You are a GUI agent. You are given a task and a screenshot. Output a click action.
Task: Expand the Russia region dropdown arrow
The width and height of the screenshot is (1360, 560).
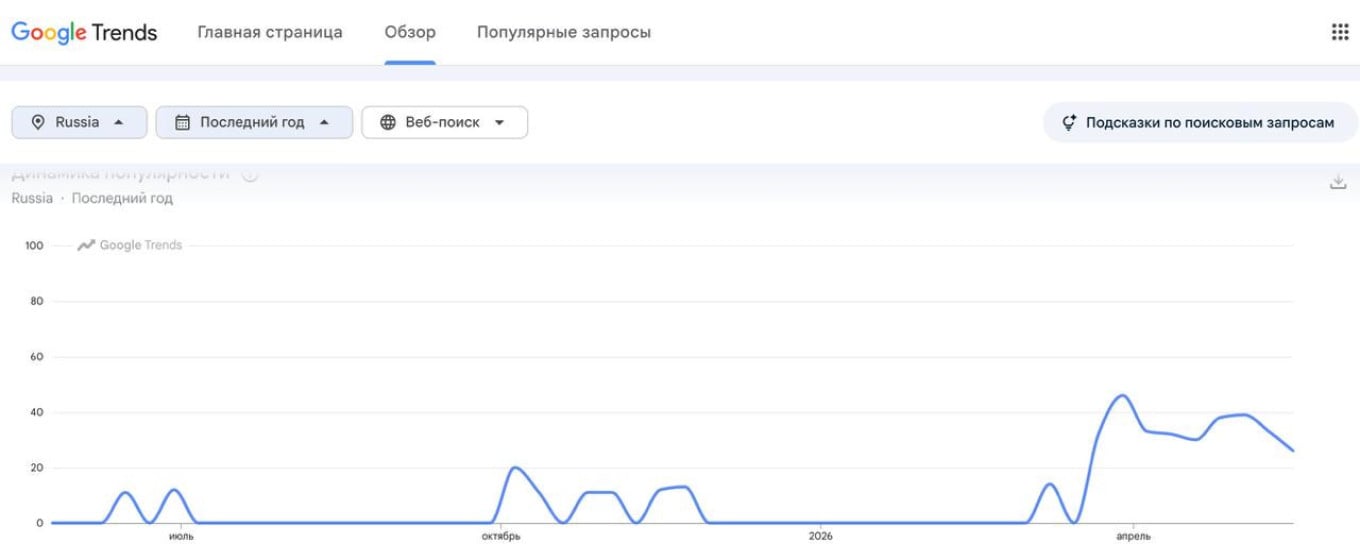(119, 122)
